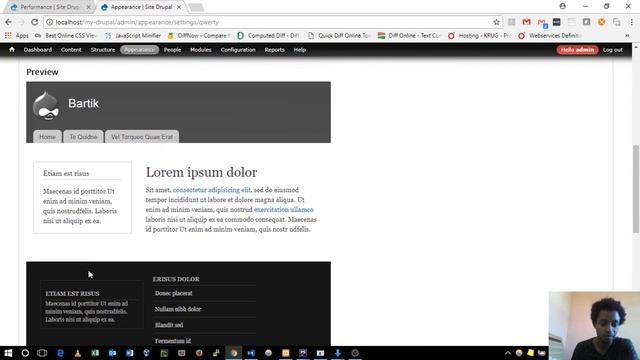Open the Webservices Definit bookmark

(550, 36)
